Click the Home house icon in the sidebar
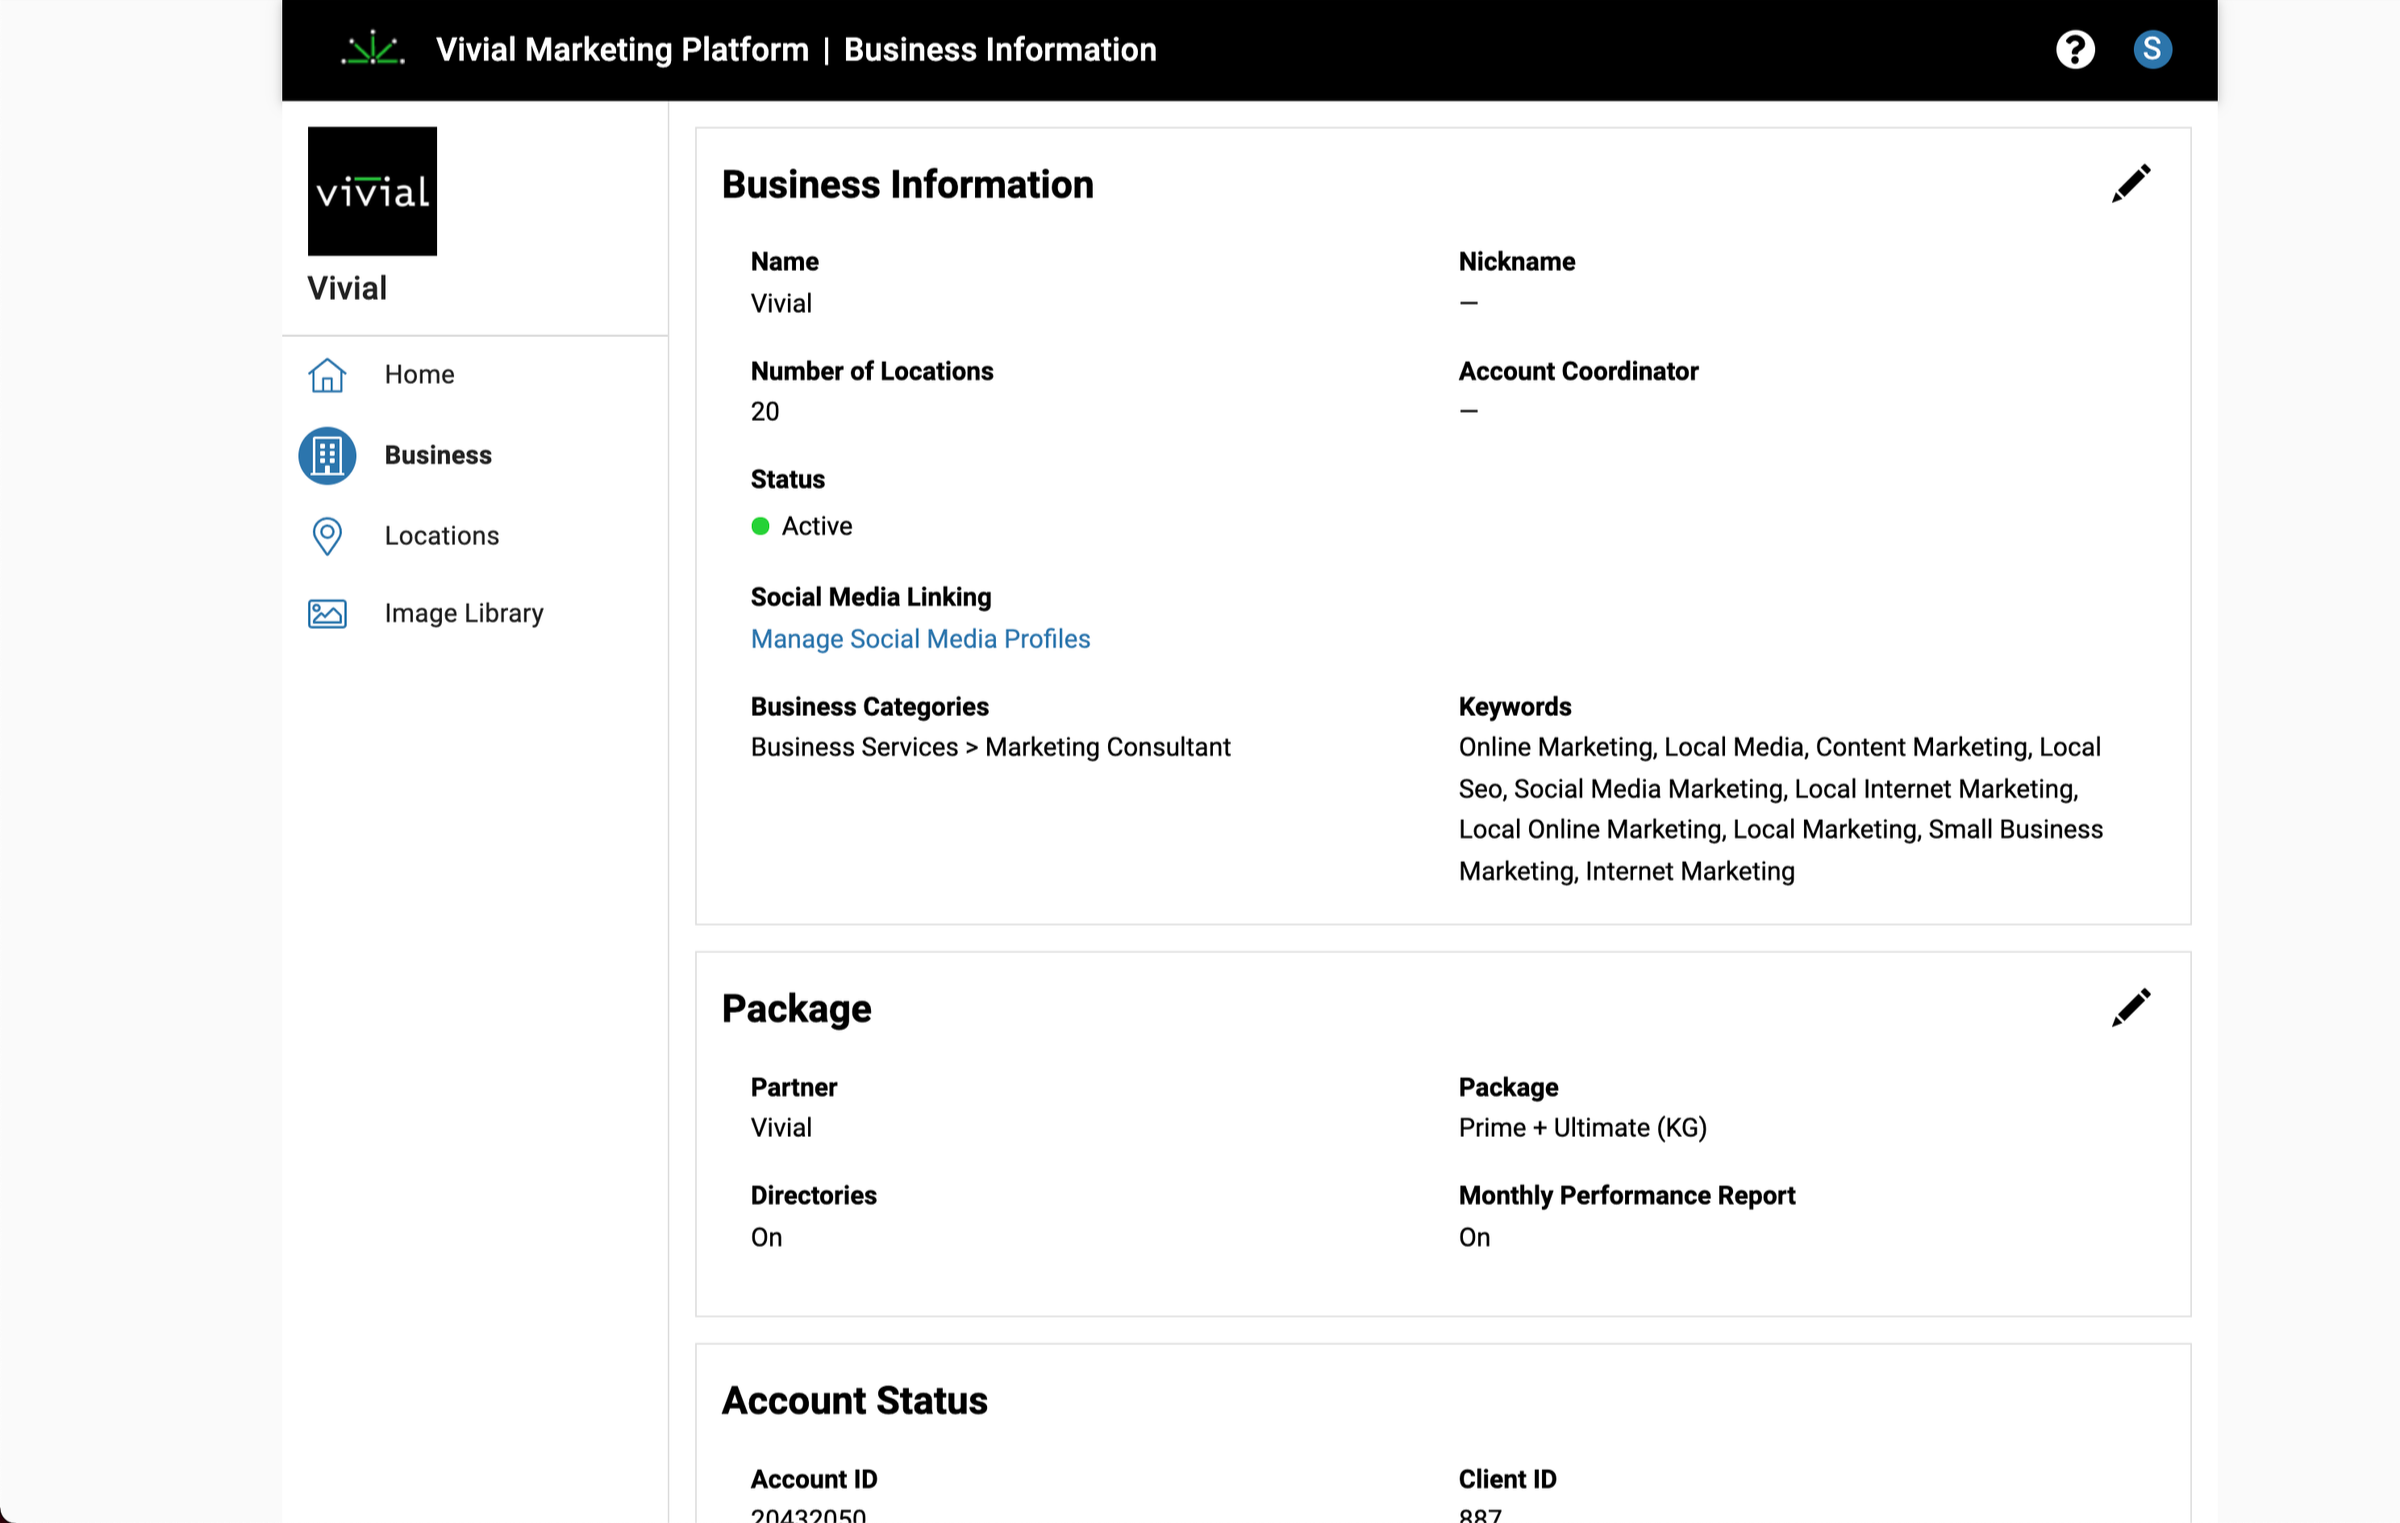Screen dimensions: 2400x1523 327,375
